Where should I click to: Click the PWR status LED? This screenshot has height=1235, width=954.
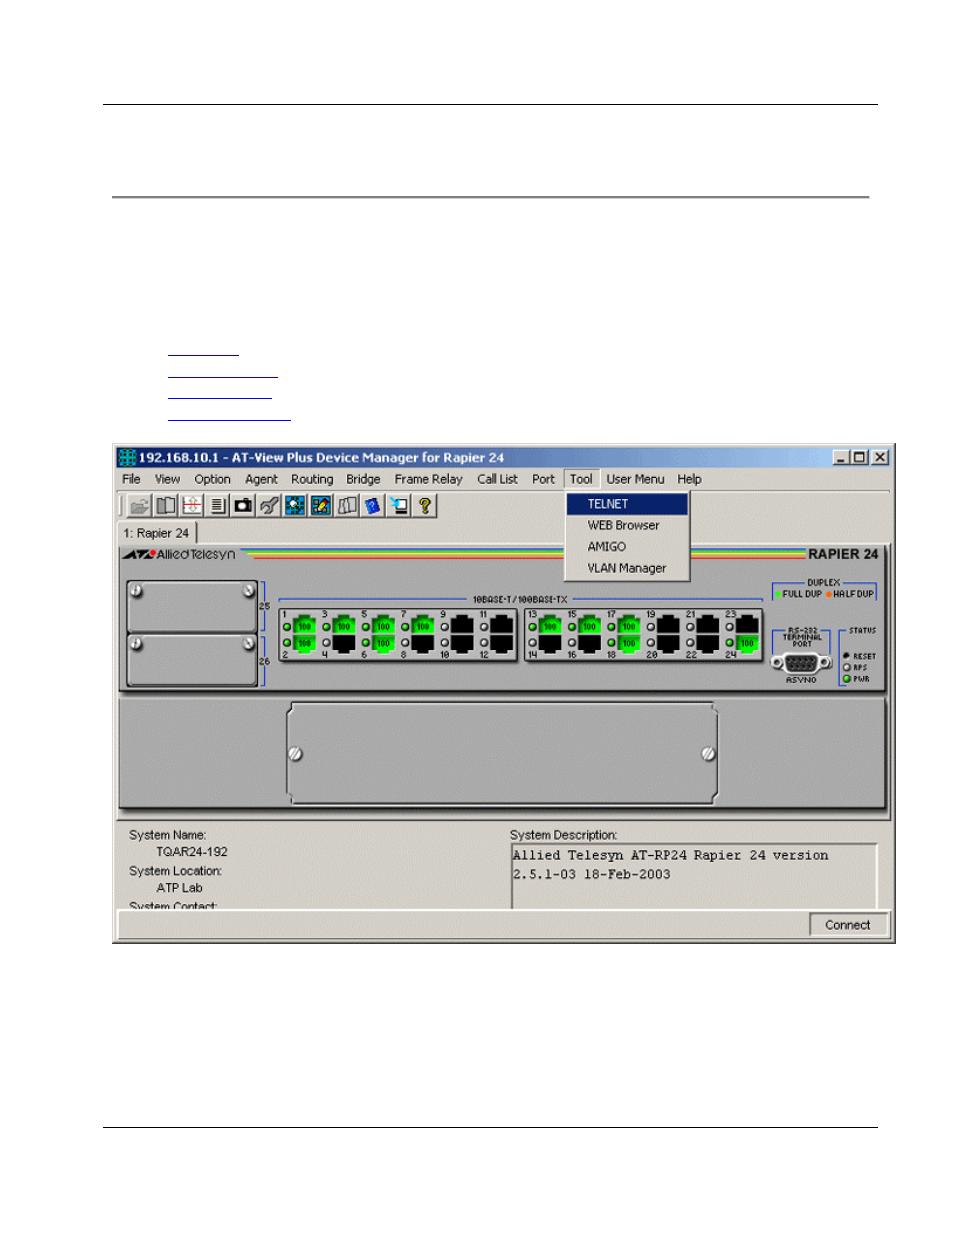point(847,679)
